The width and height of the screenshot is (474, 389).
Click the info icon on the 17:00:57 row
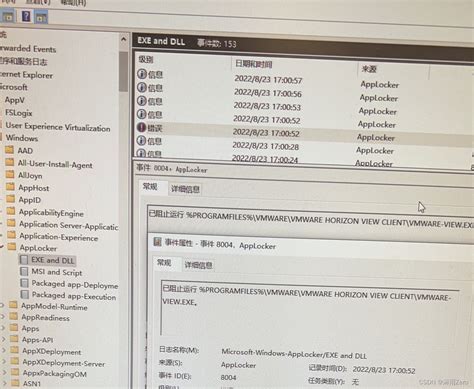142,74
